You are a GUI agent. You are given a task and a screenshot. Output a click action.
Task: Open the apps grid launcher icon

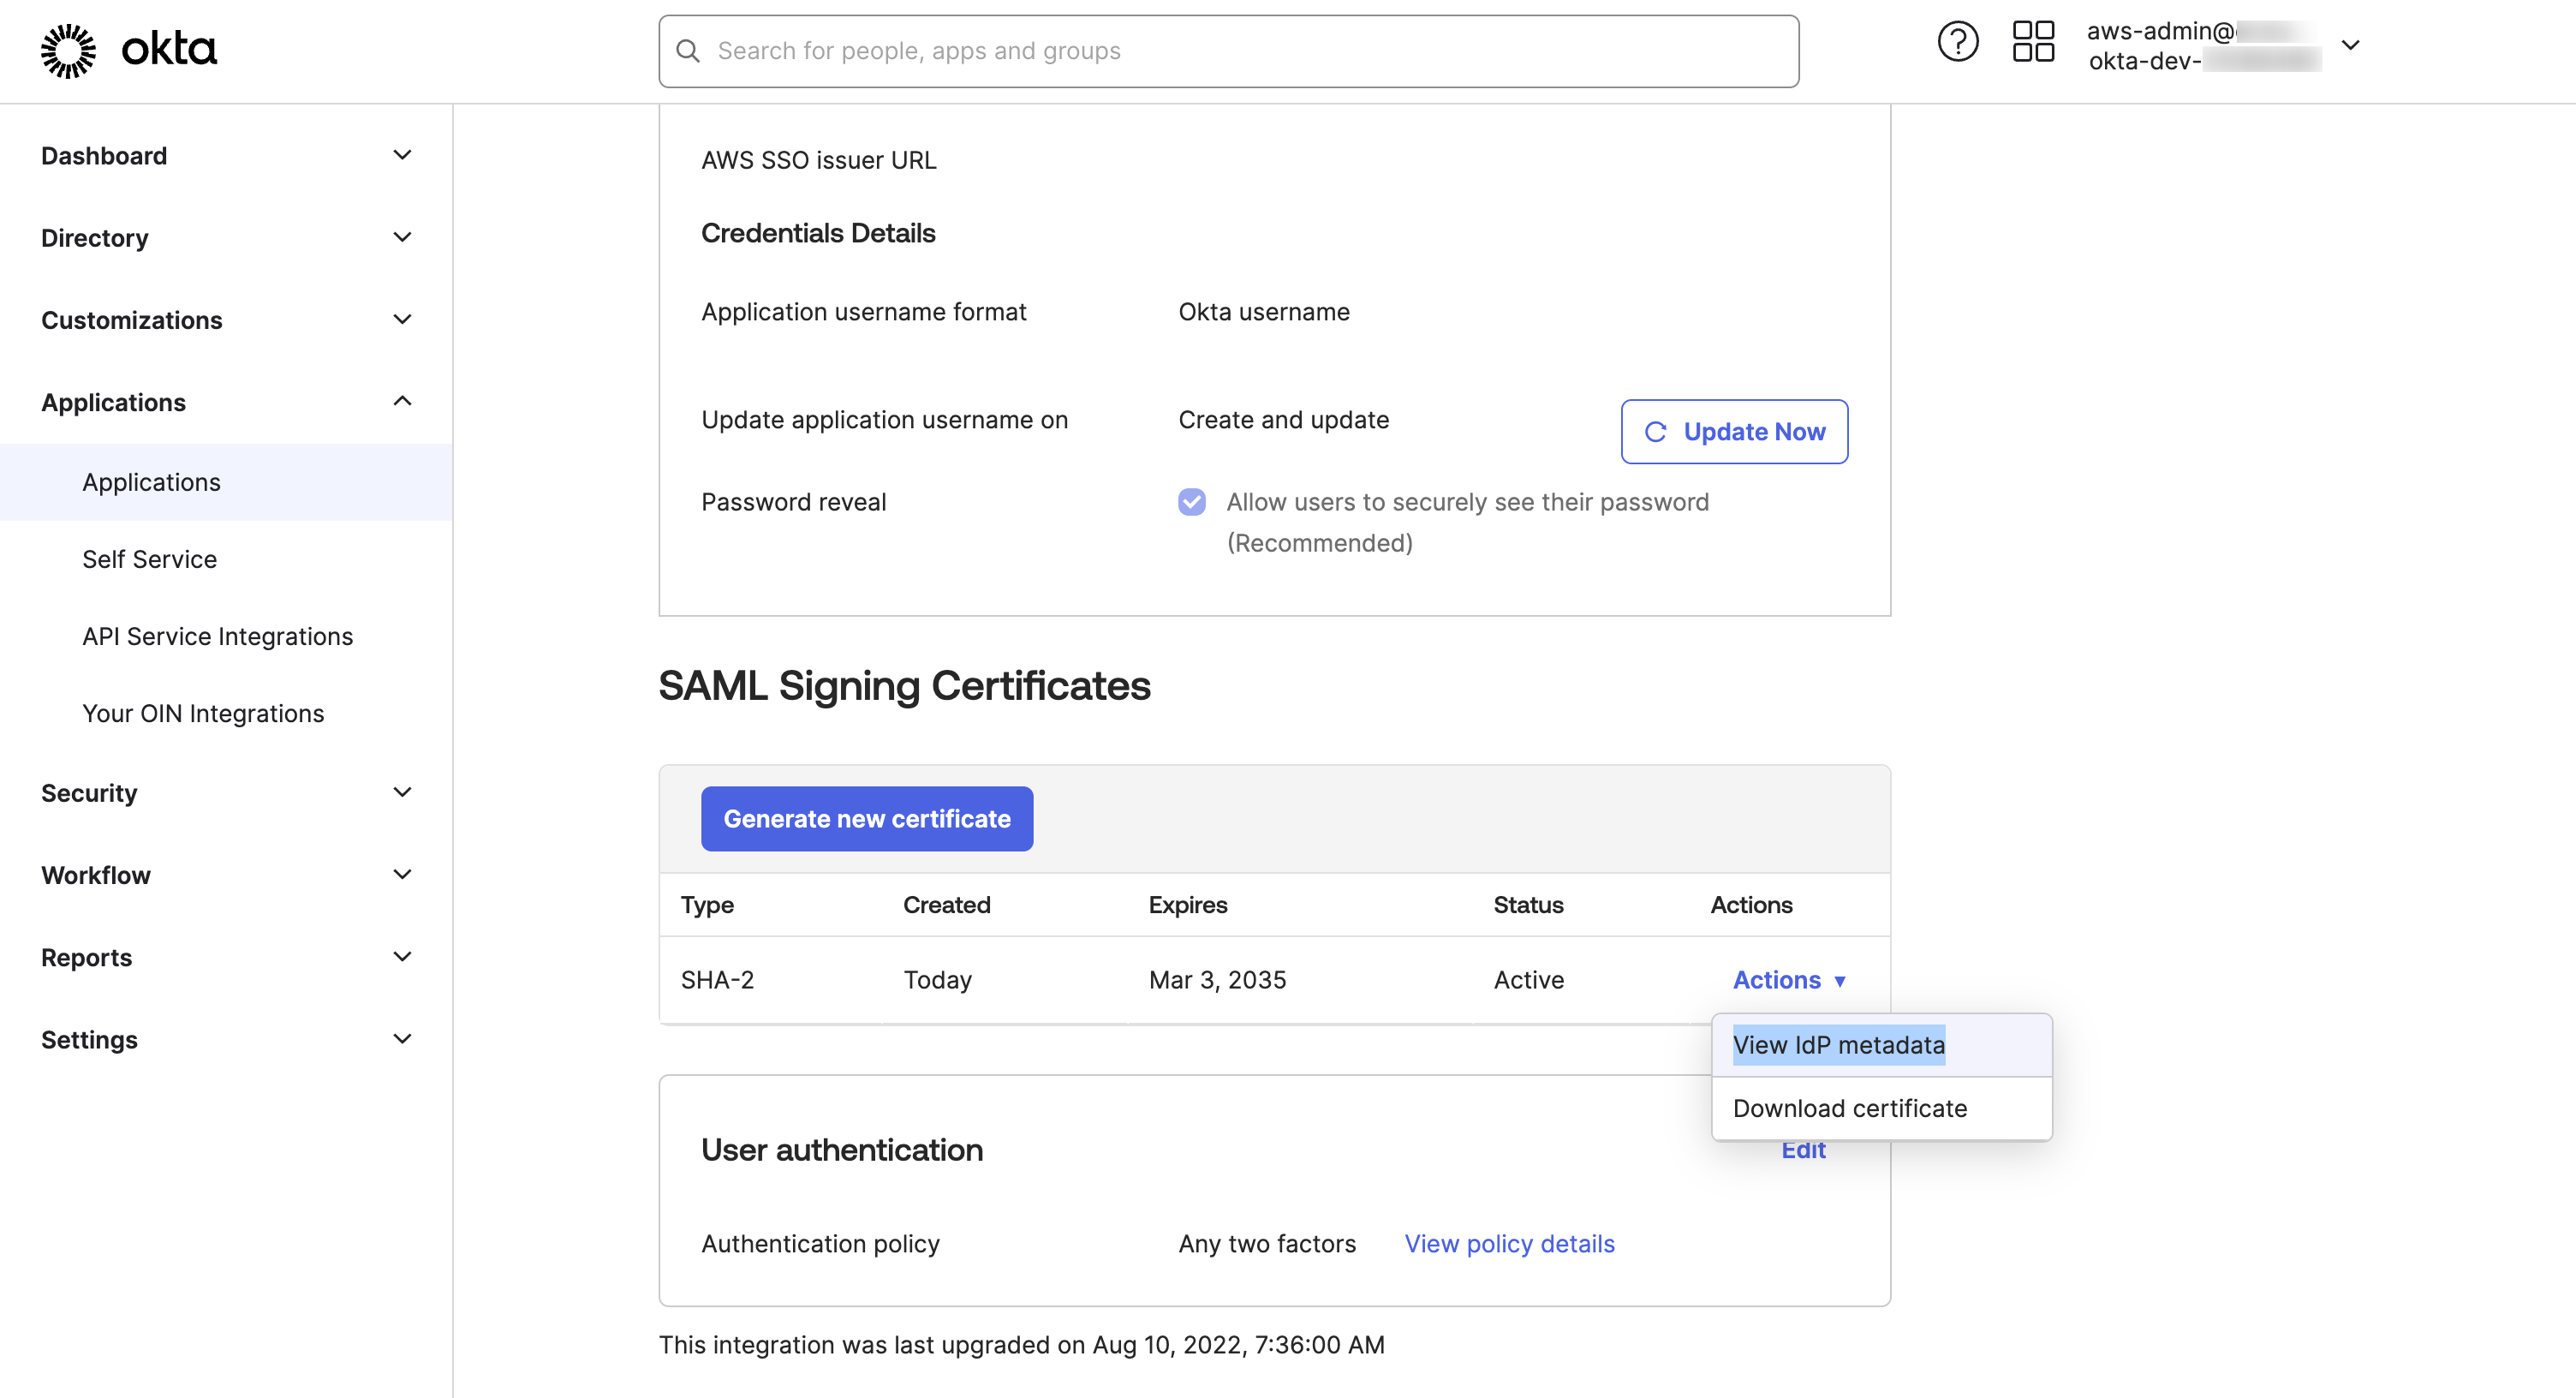2032,41
